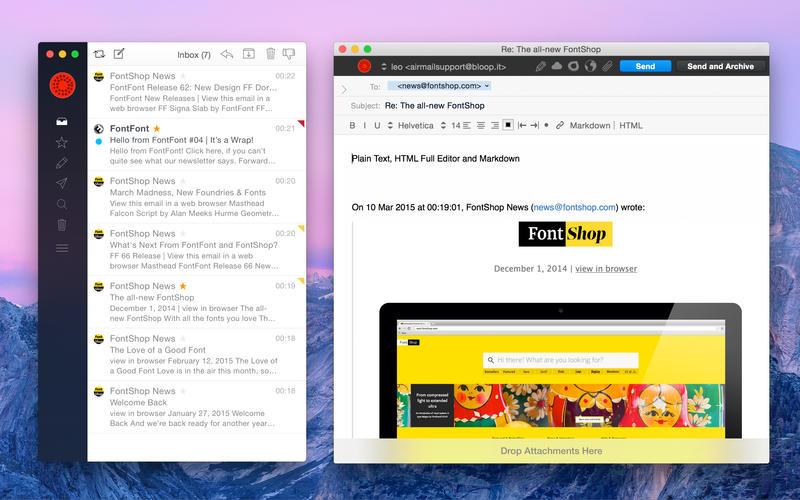Decrease indent in the compose editor
Screen dimensions: 800x500
pyautogui.click(x=521, y=125)
